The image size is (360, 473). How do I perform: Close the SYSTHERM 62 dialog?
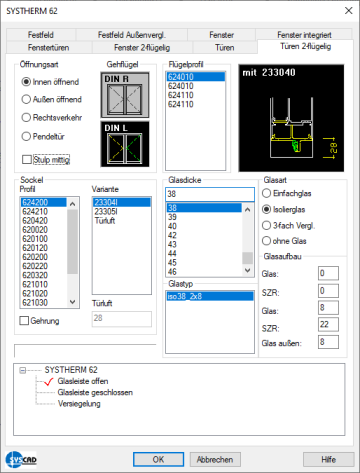click(349, 11)
